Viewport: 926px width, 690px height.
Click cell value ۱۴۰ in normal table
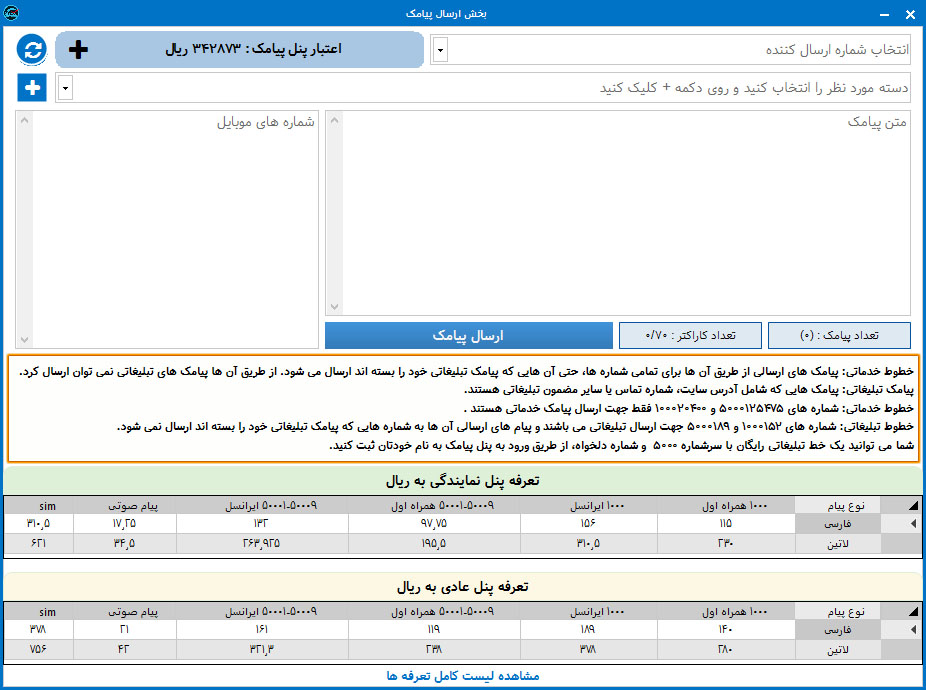click(726, 629)
